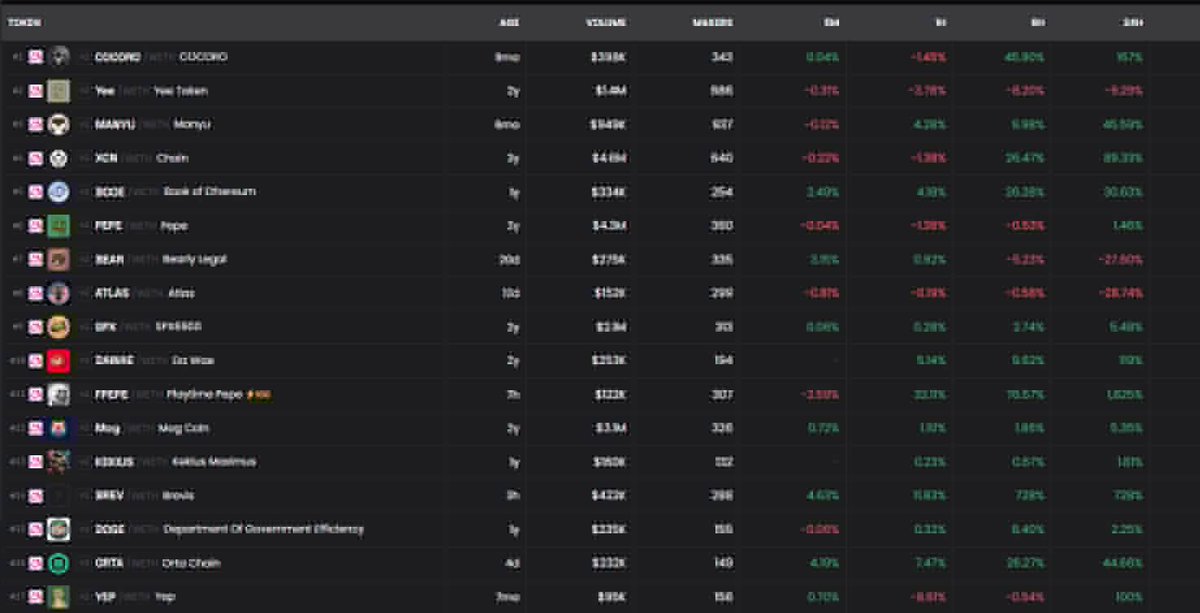Image resolution: width=1200 pixels, height=613 pixels.
Task: Click the 20d age of Bearly Legal
Action: tap(511, 260)
